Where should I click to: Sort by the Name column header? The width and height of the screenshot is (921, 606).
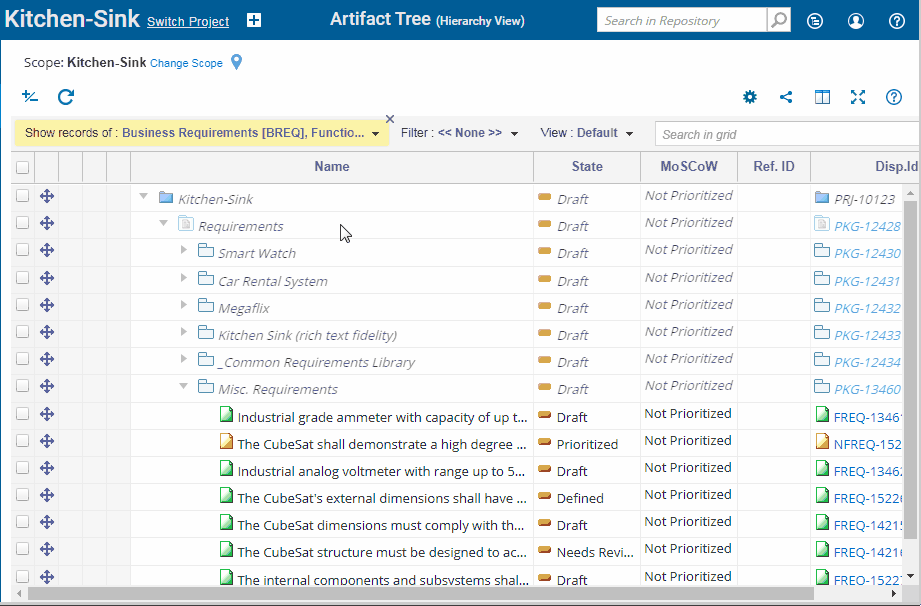coord(332,167)
